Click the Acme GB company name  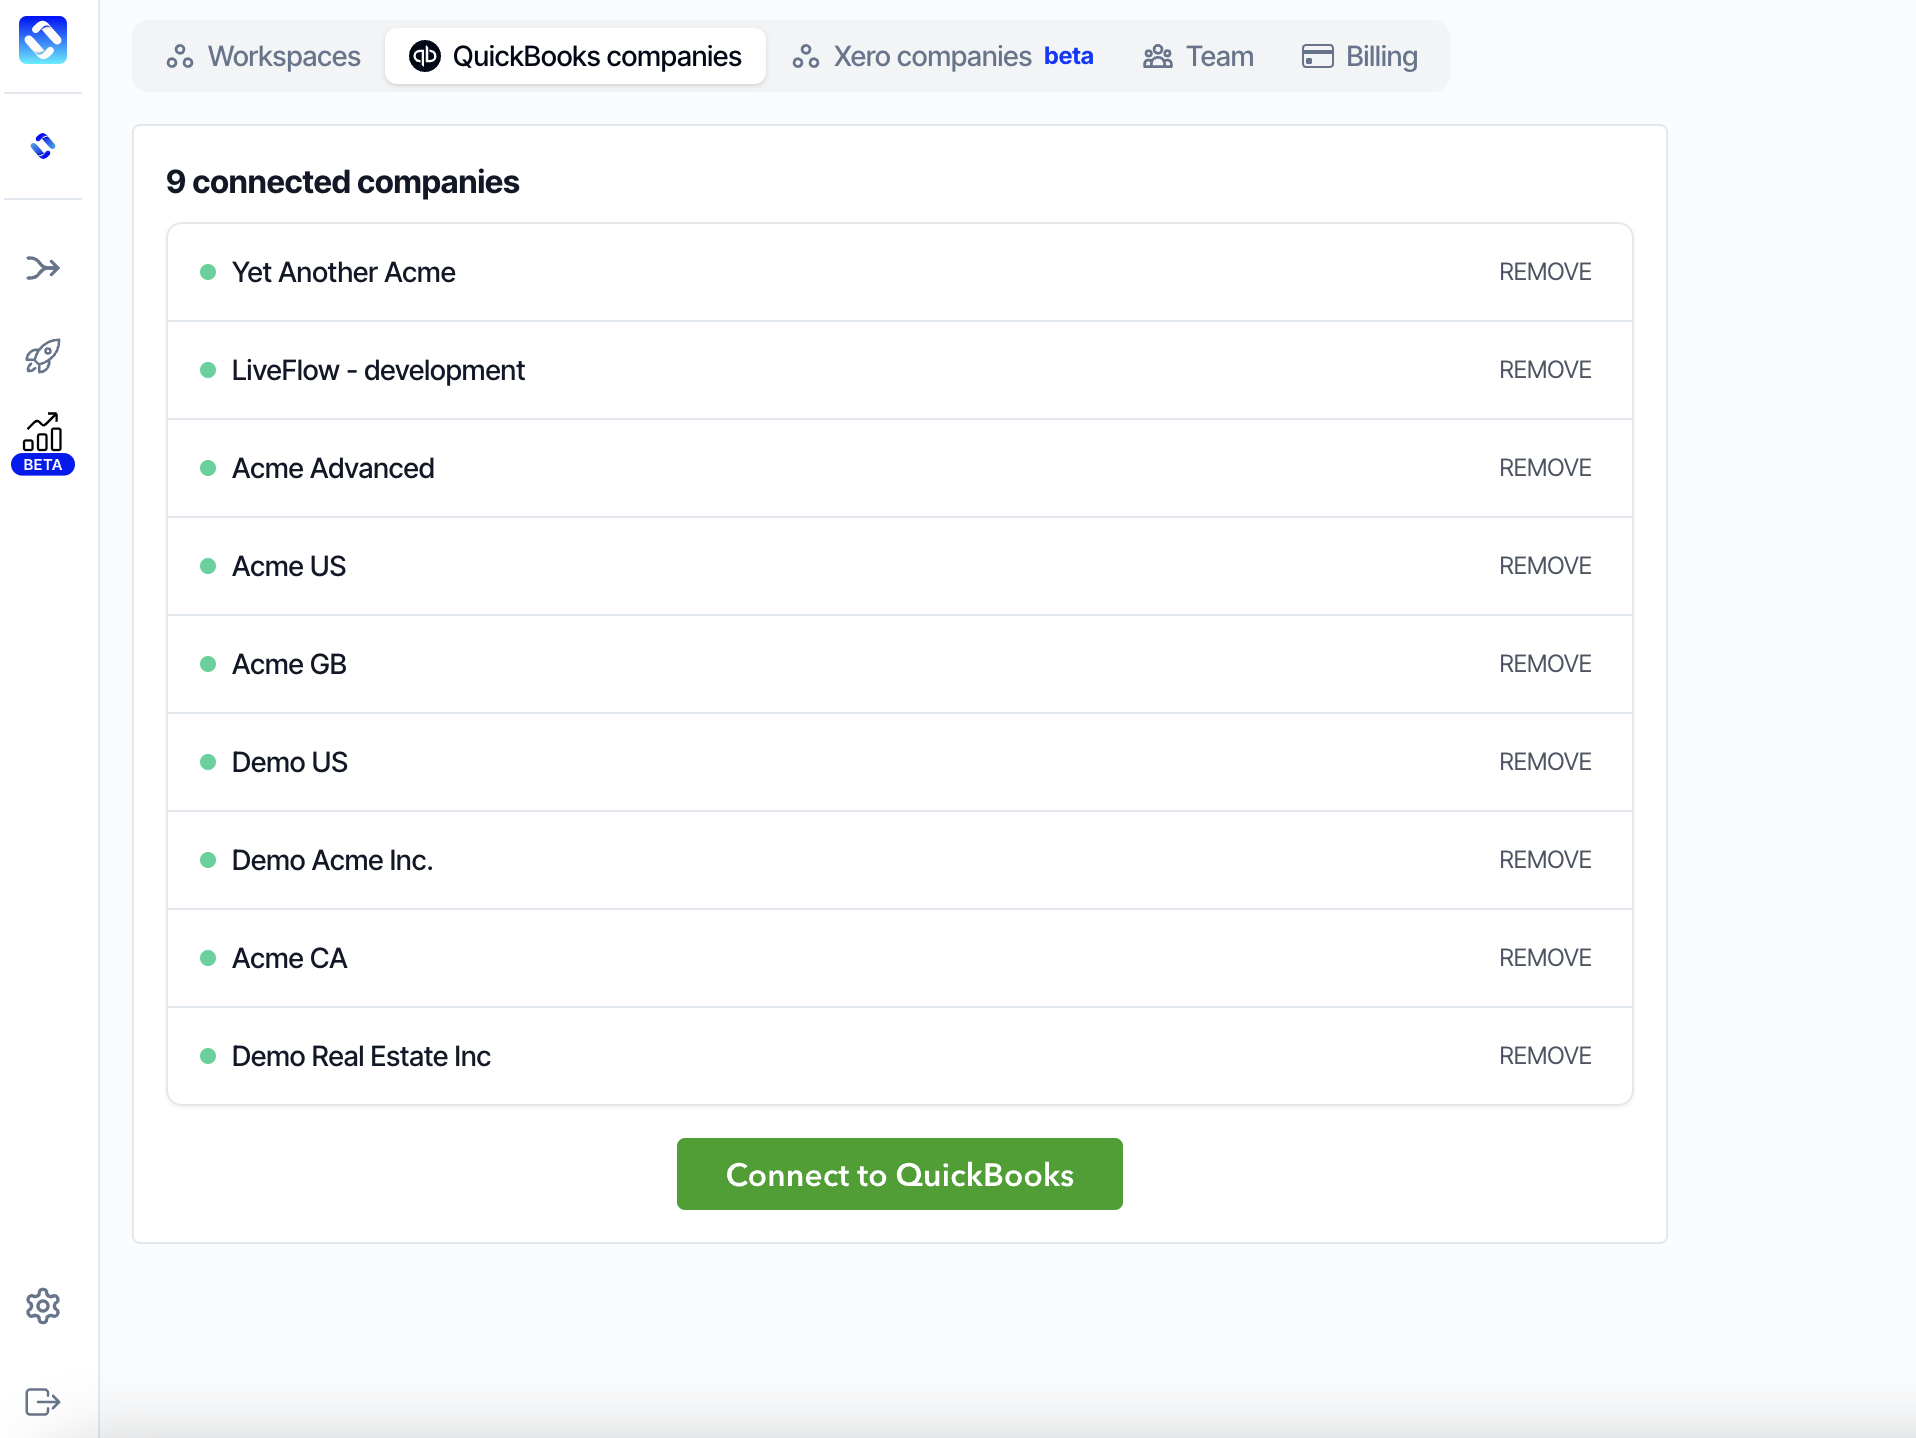point(289,664)
